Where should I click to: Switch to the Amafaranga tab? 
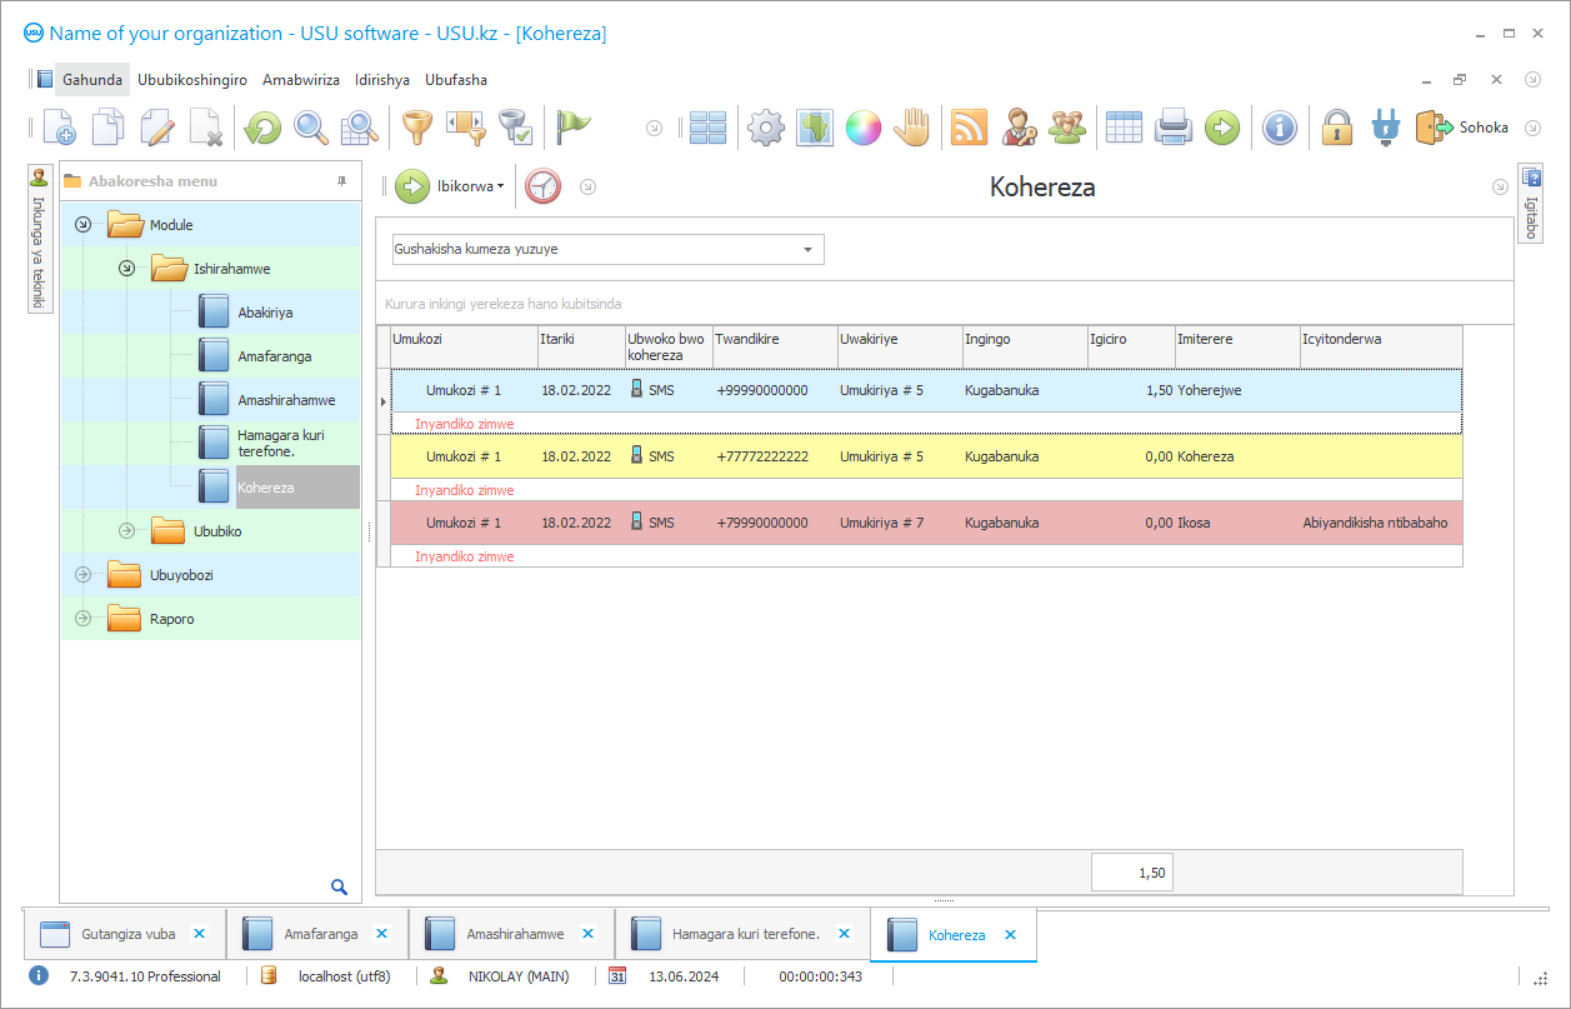pos(320,934)
